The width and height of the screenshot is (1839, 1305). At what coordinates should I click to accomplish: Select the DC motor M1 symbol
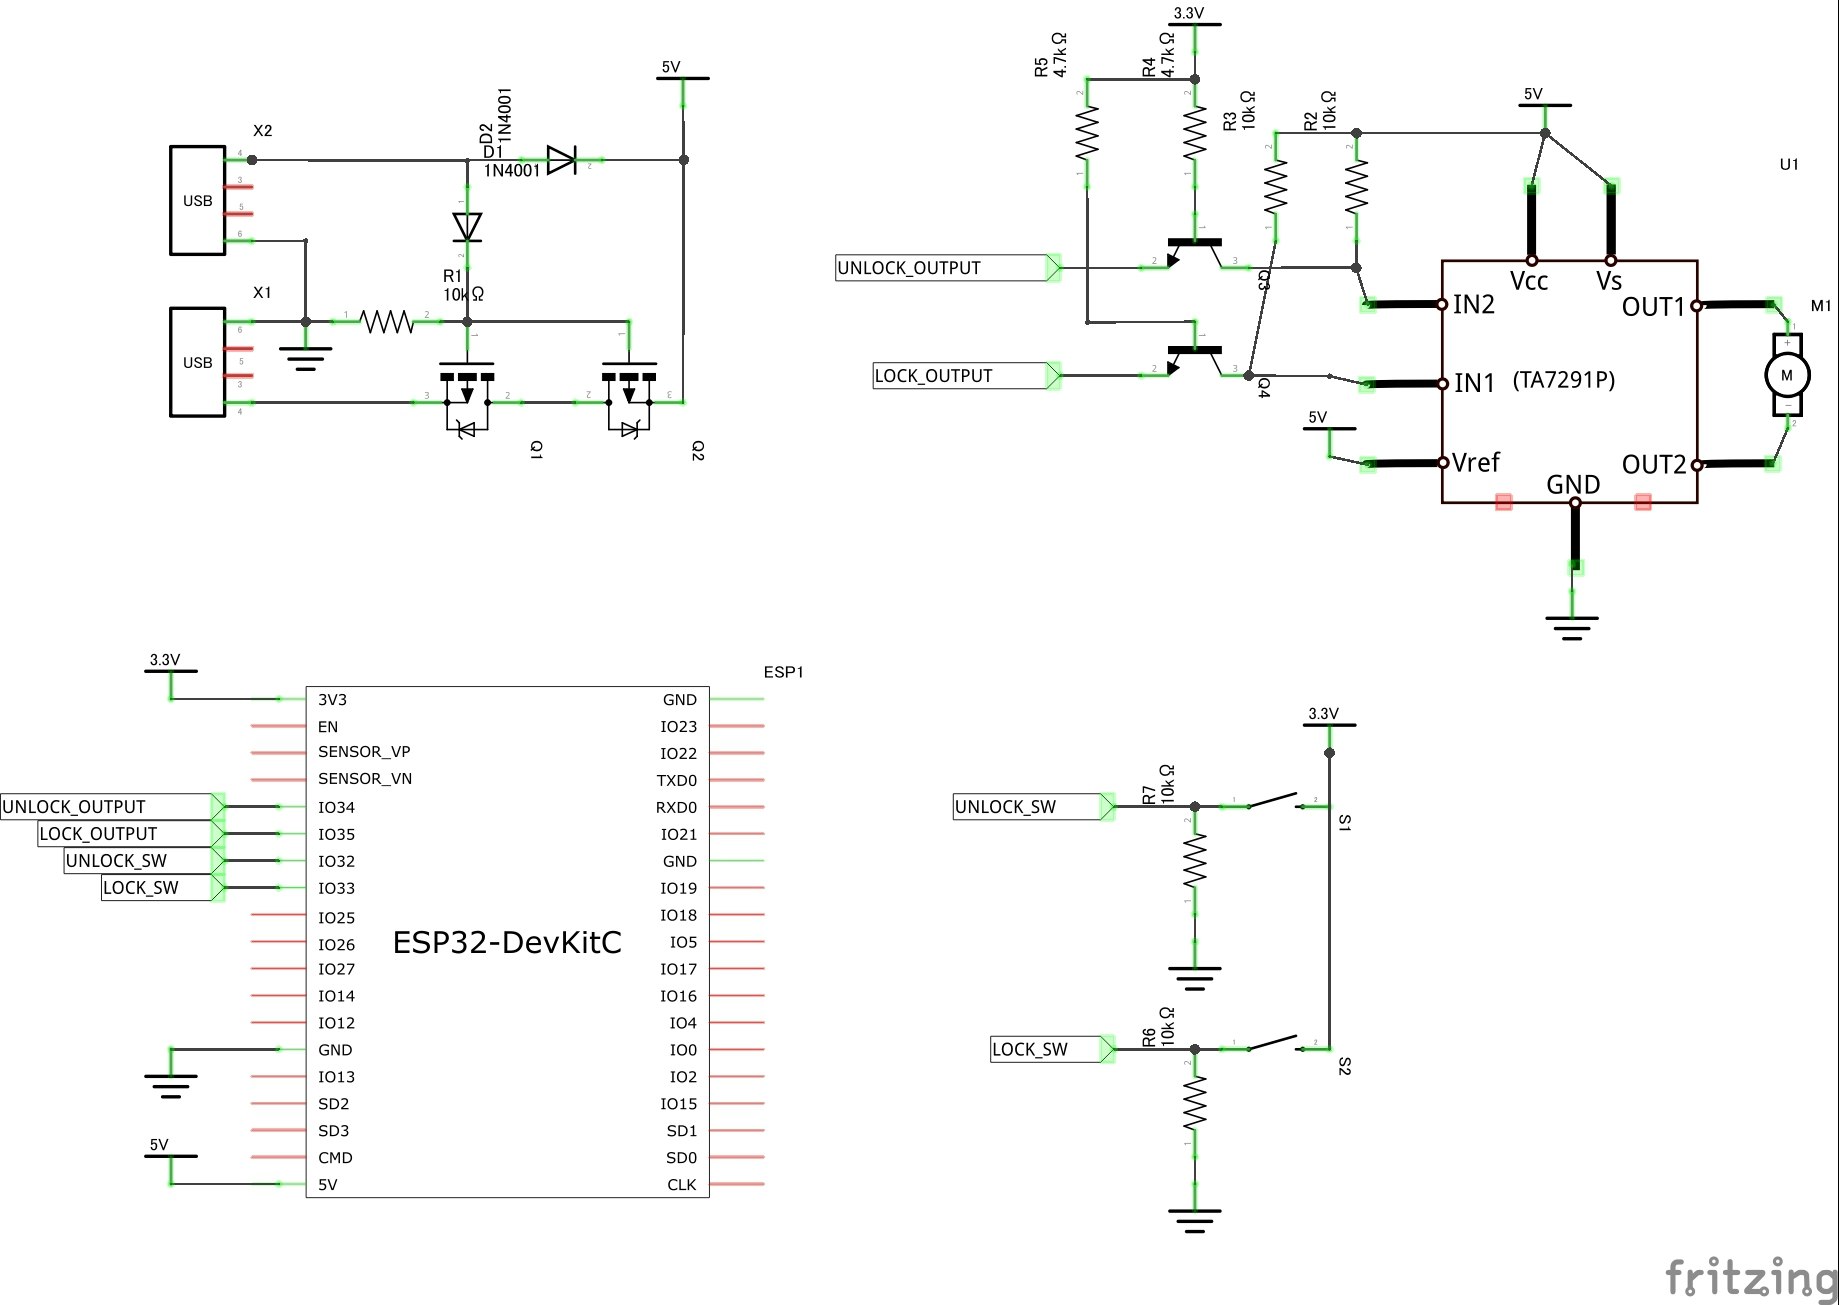(1787, 375)
